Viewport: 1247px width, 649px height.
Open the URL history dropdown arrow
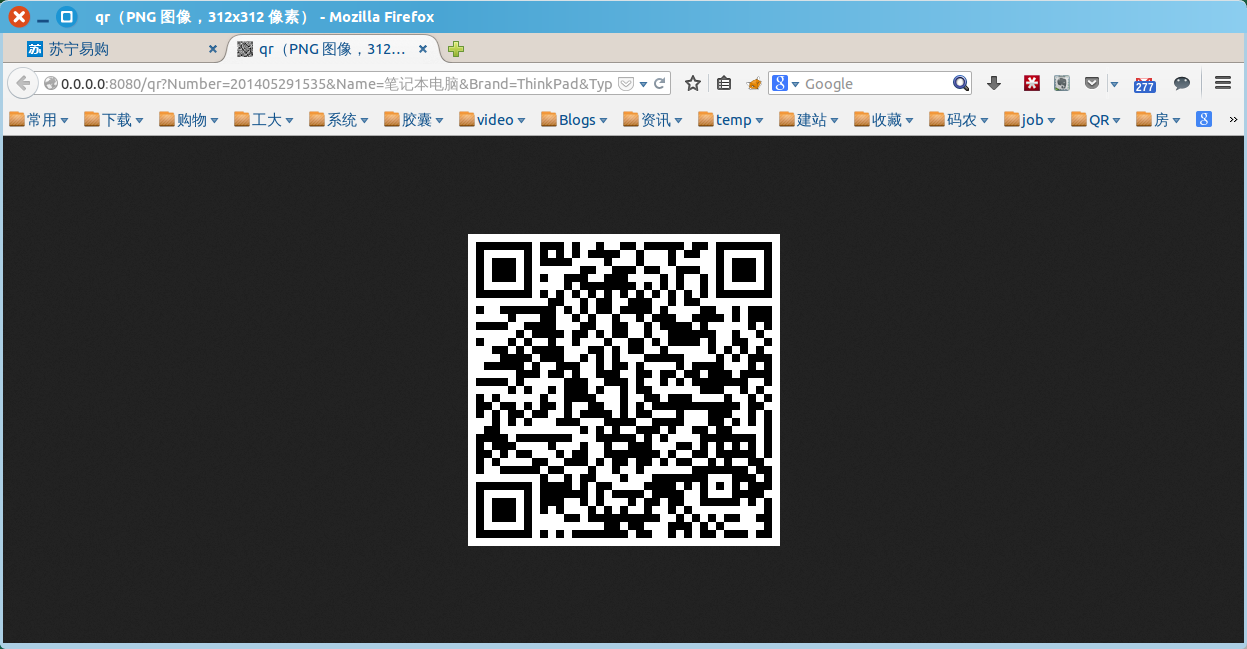[643, 84]
